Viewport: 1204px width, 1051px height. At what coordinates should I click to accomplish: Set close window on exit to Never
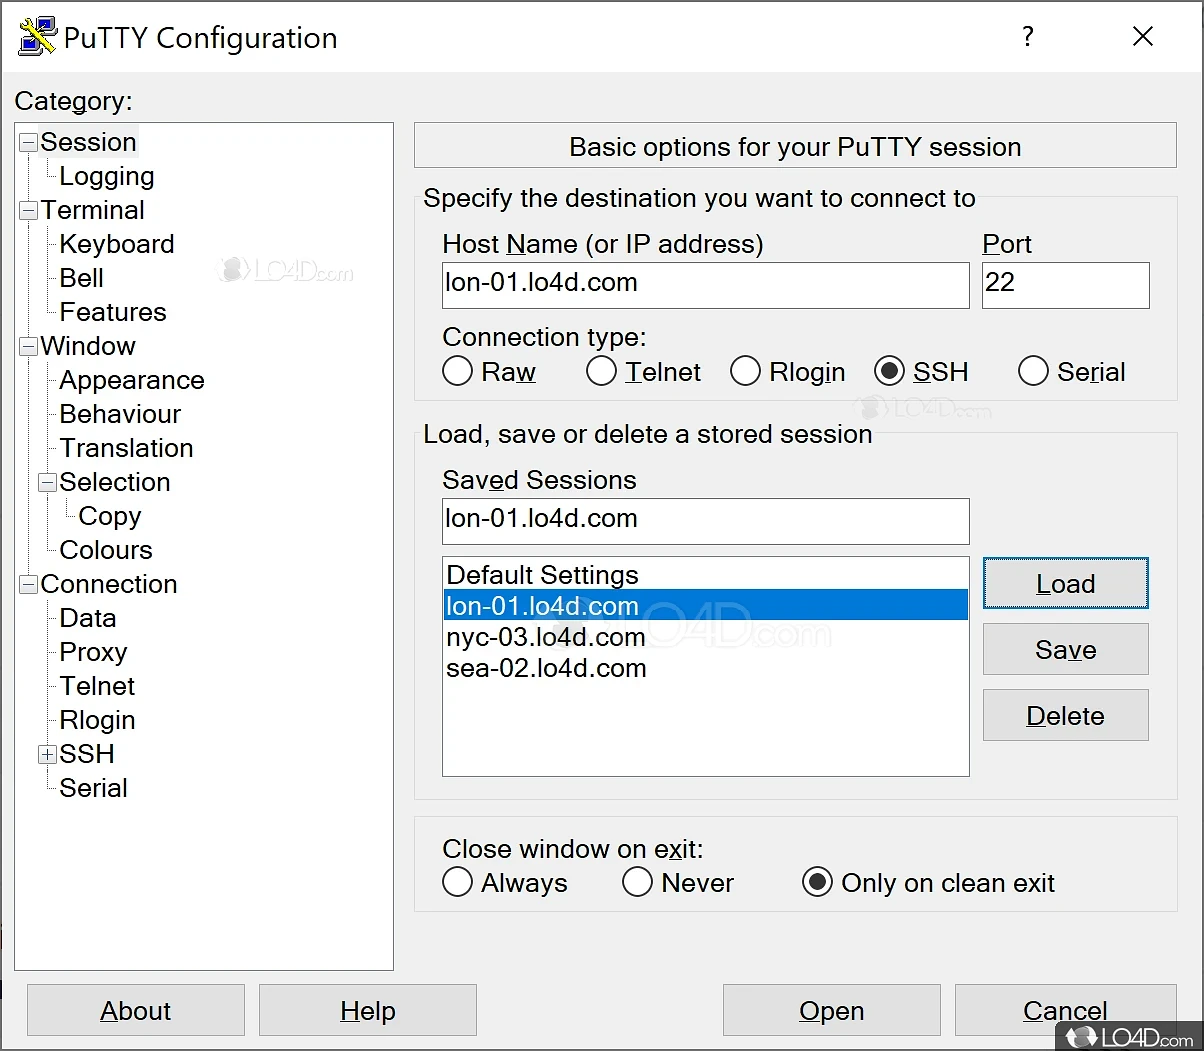click(637, 883)
